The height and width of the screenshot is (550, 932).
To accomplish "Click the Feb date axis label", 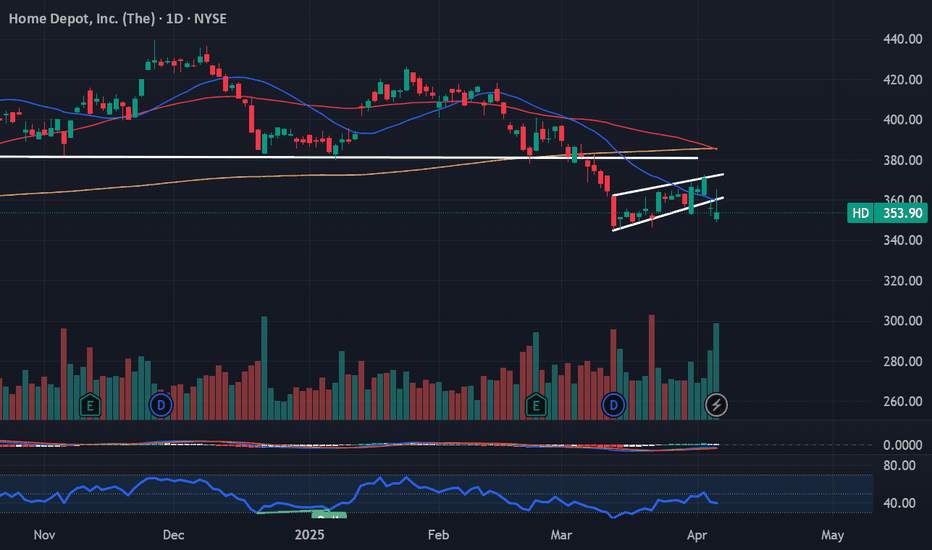I will pos(439,535).
